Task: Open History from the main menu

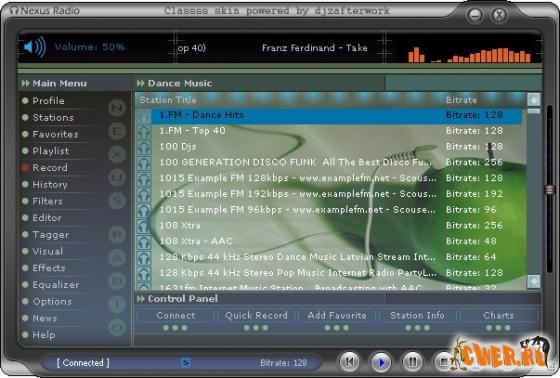Action: pos(50,184)
